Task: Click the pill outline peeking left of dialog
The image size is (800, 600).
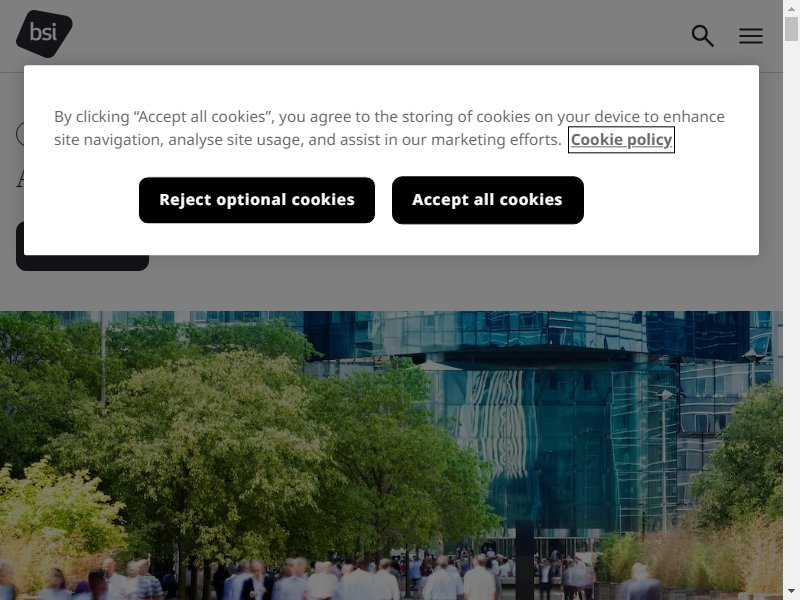Action: point(19,134)
